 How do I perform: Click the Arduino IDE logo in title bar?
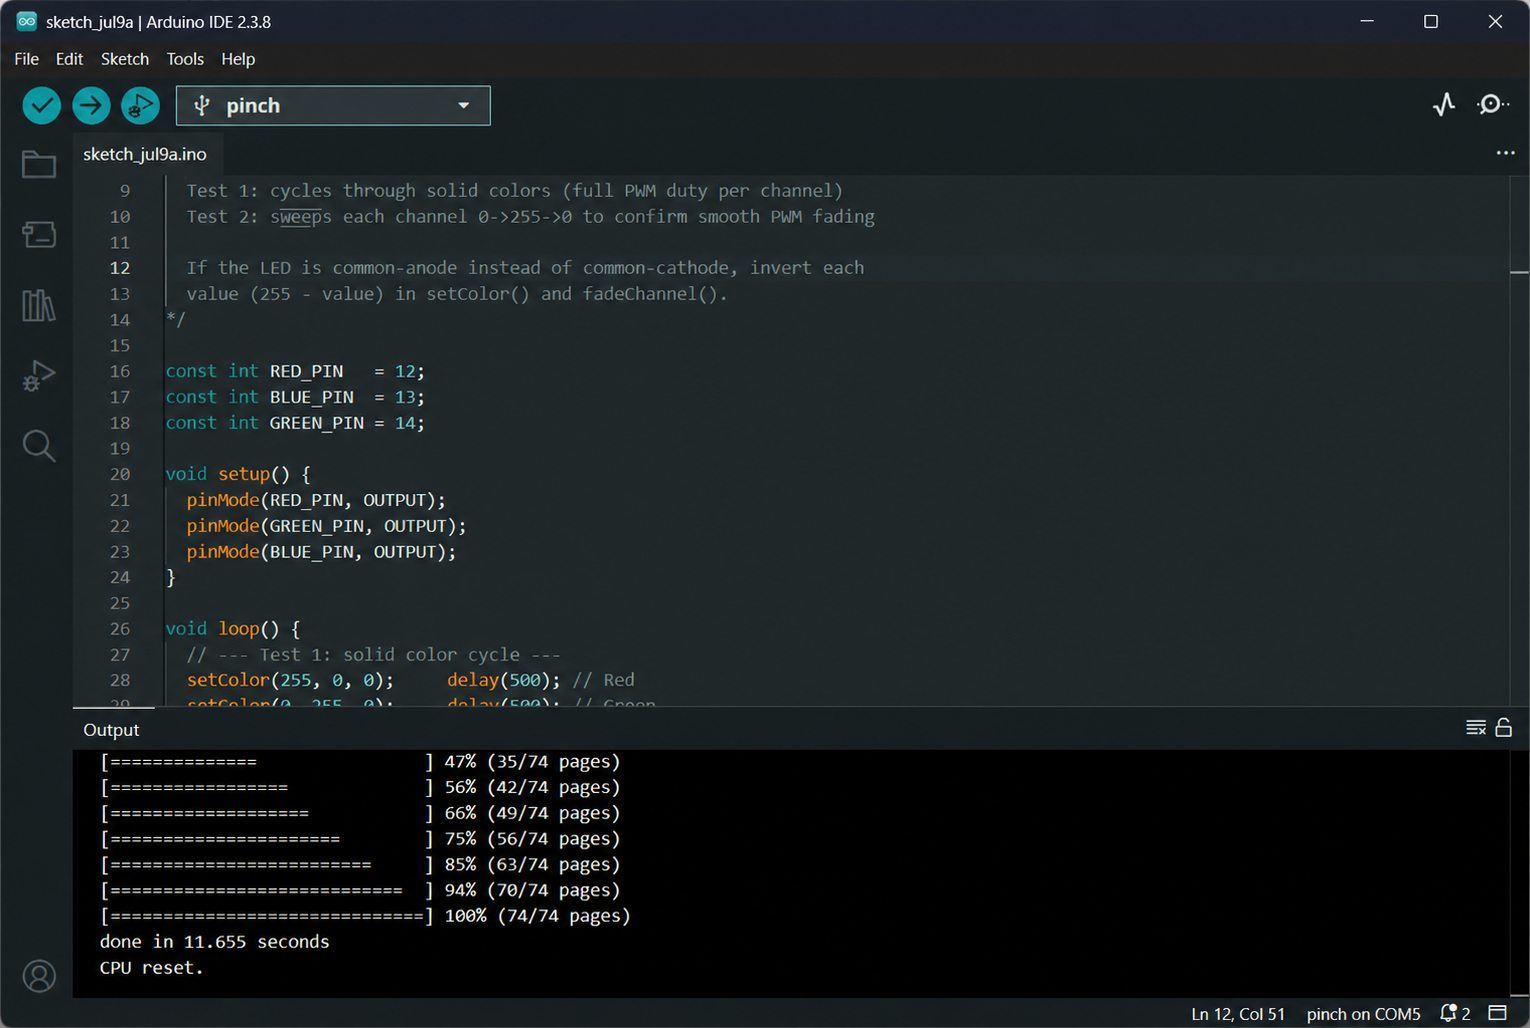27,21
